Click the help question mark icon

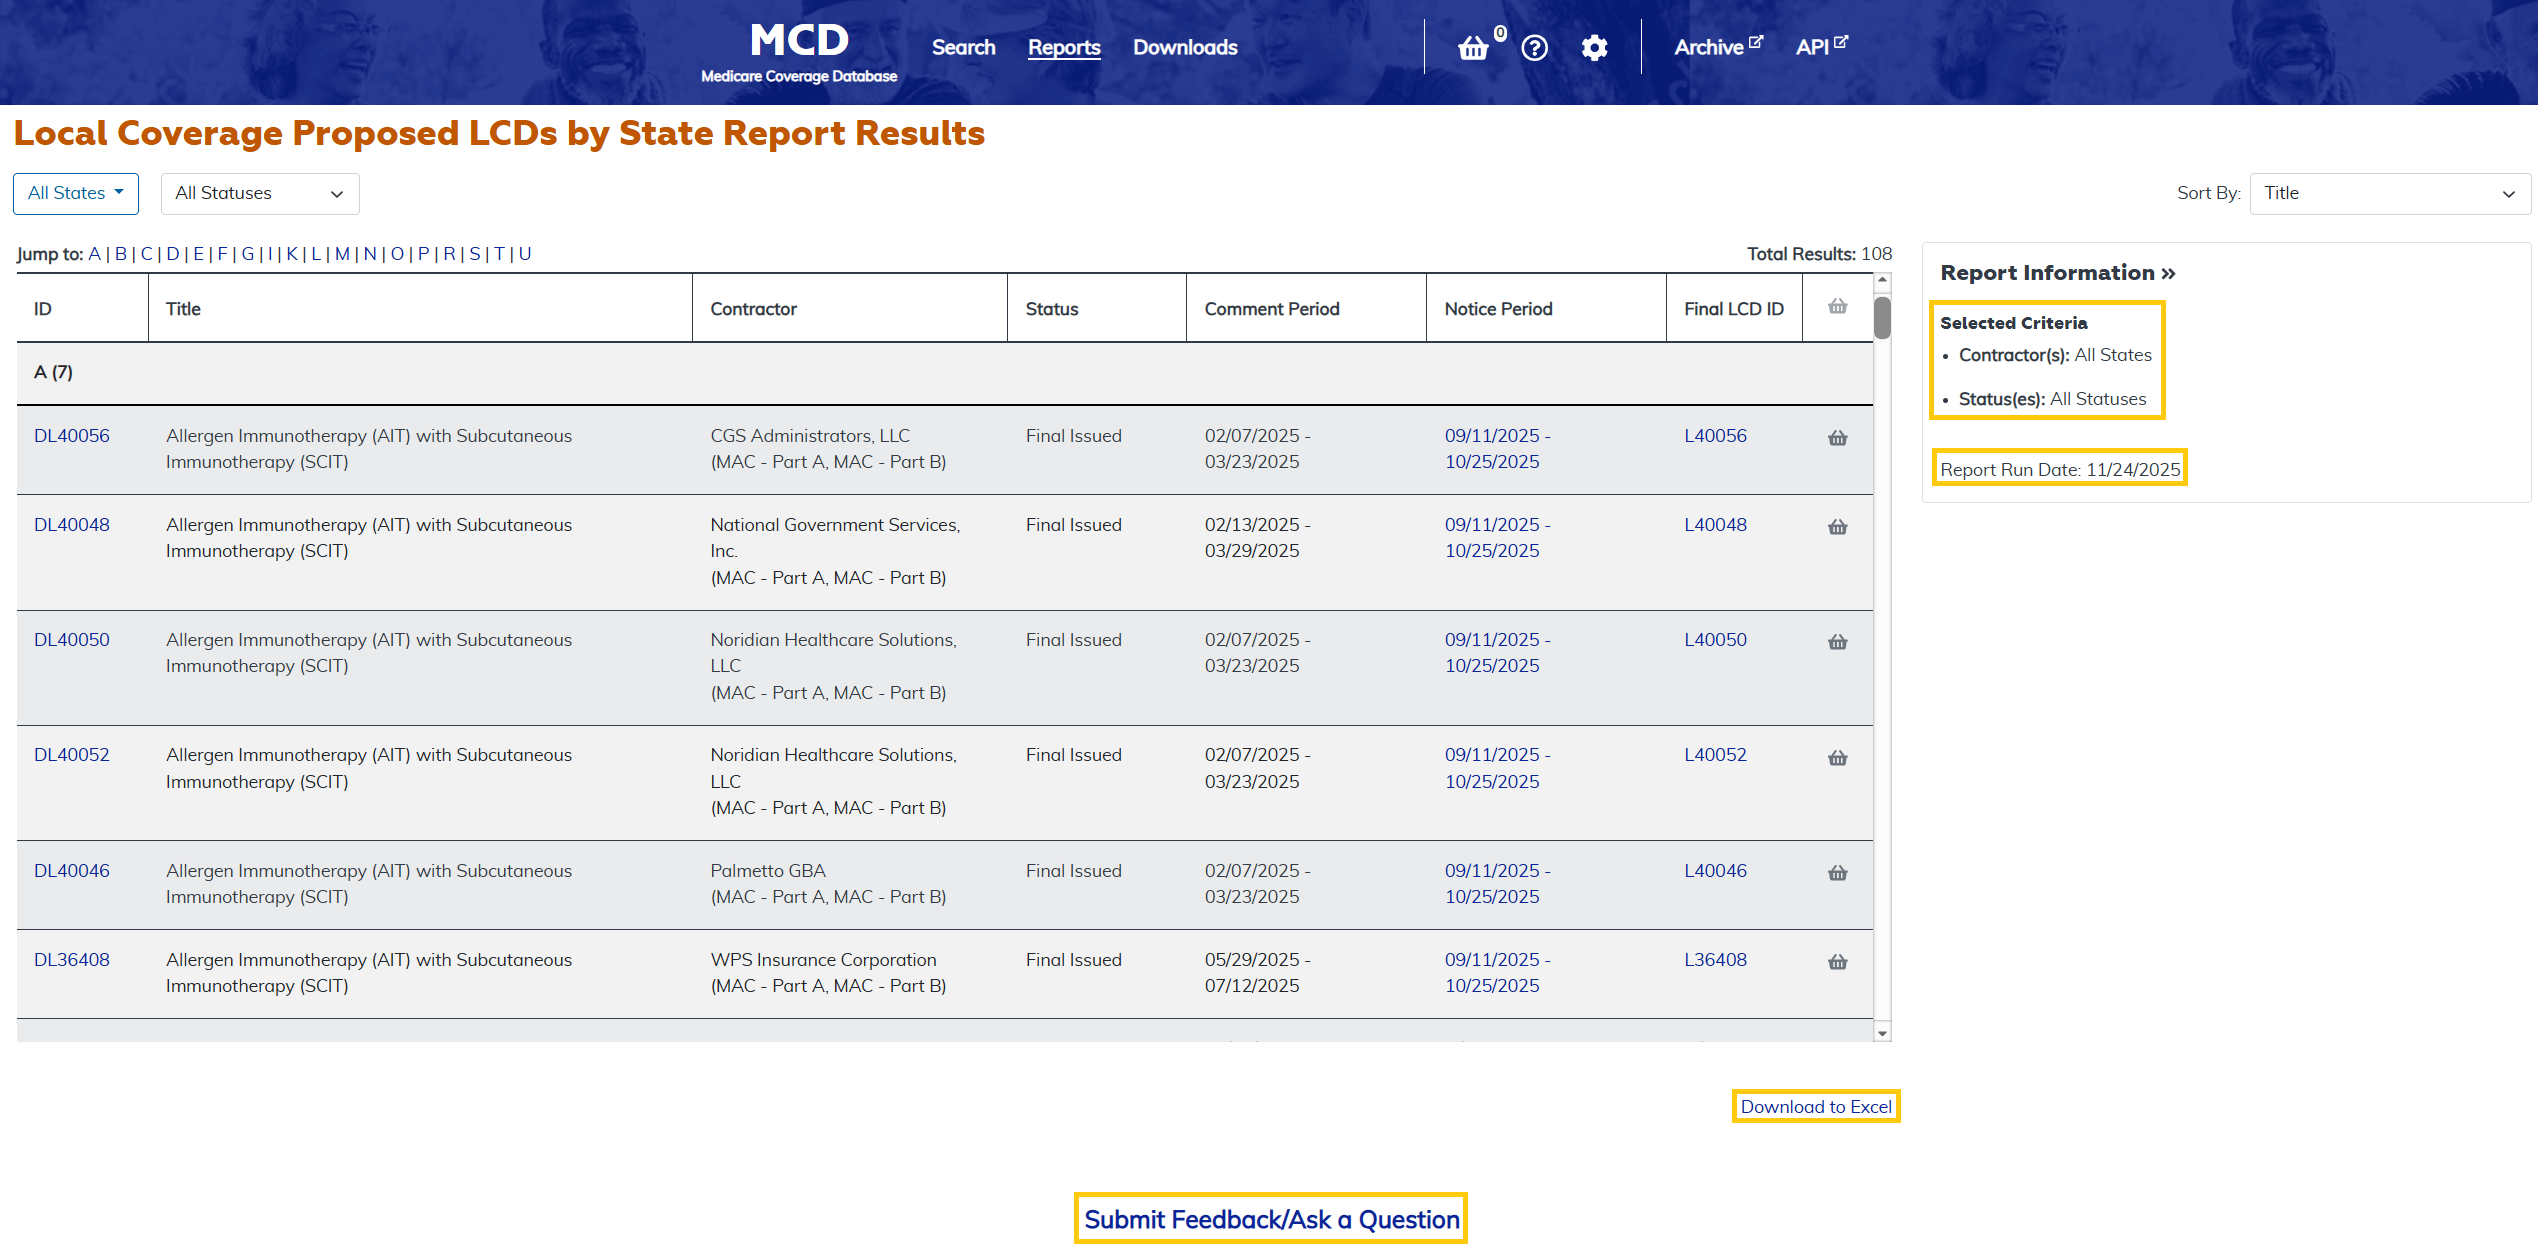tap(1534, 47)
